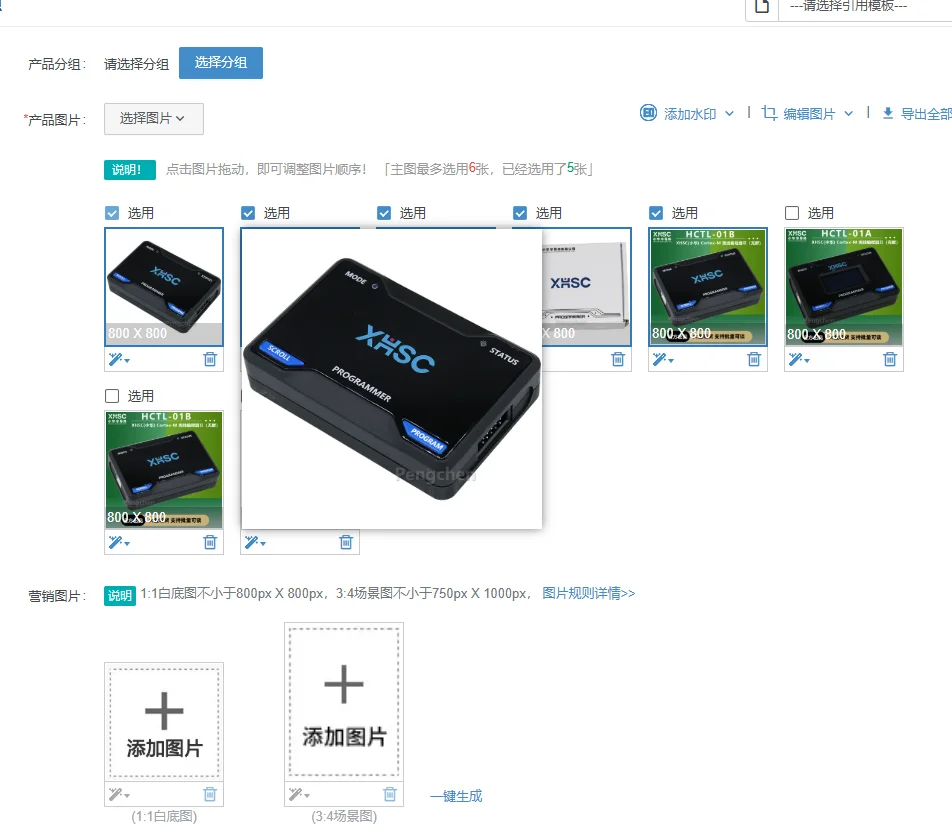Click the 导出全部 download icon

pyautogui.click(x=888, y=114)
